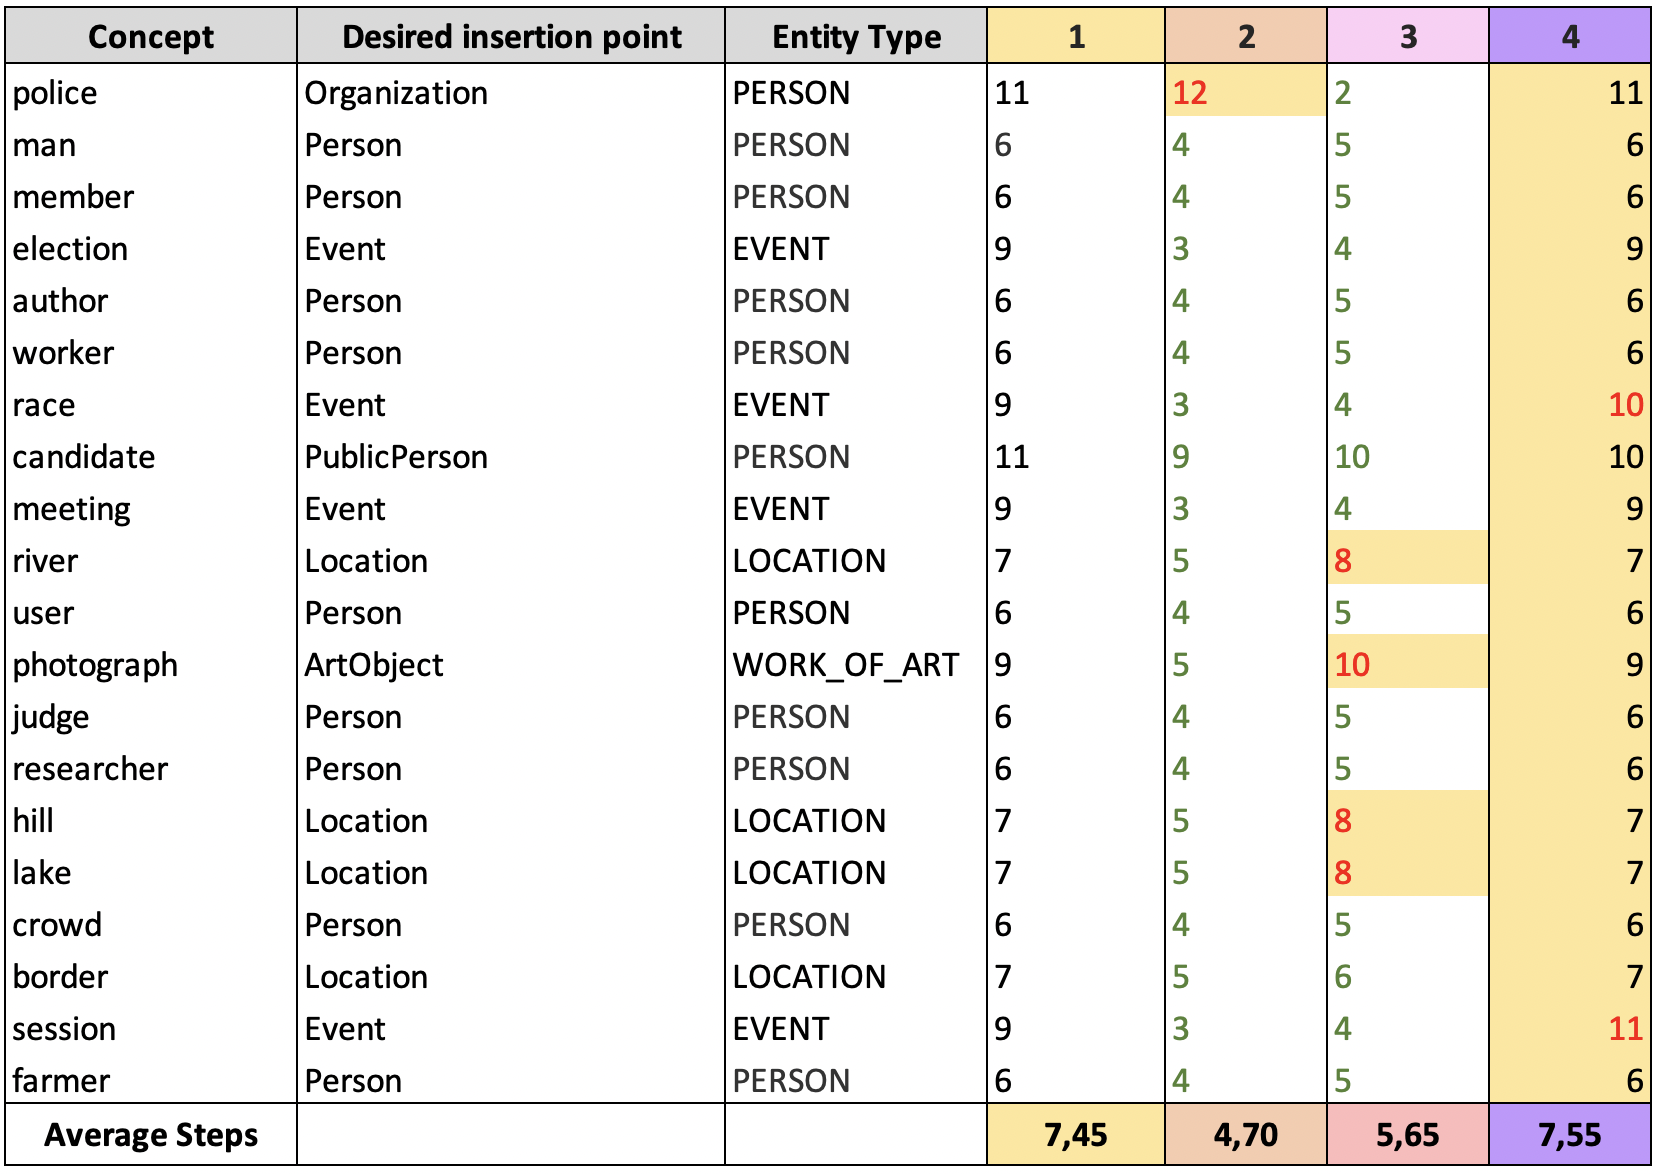The height and width of the screenshot is (1174, 1660).
Task: Select the "police" concept cell
Action: pos(56,93)
